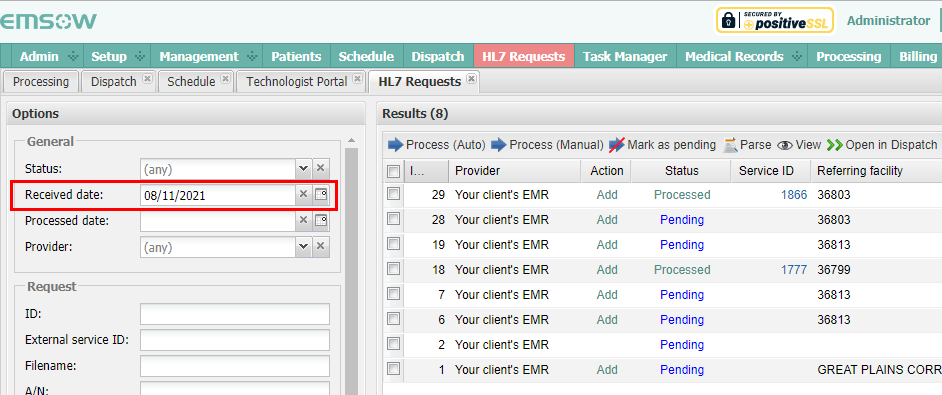Click the Received date input field
Screen dimensions: 942x395
click(218, 194)
